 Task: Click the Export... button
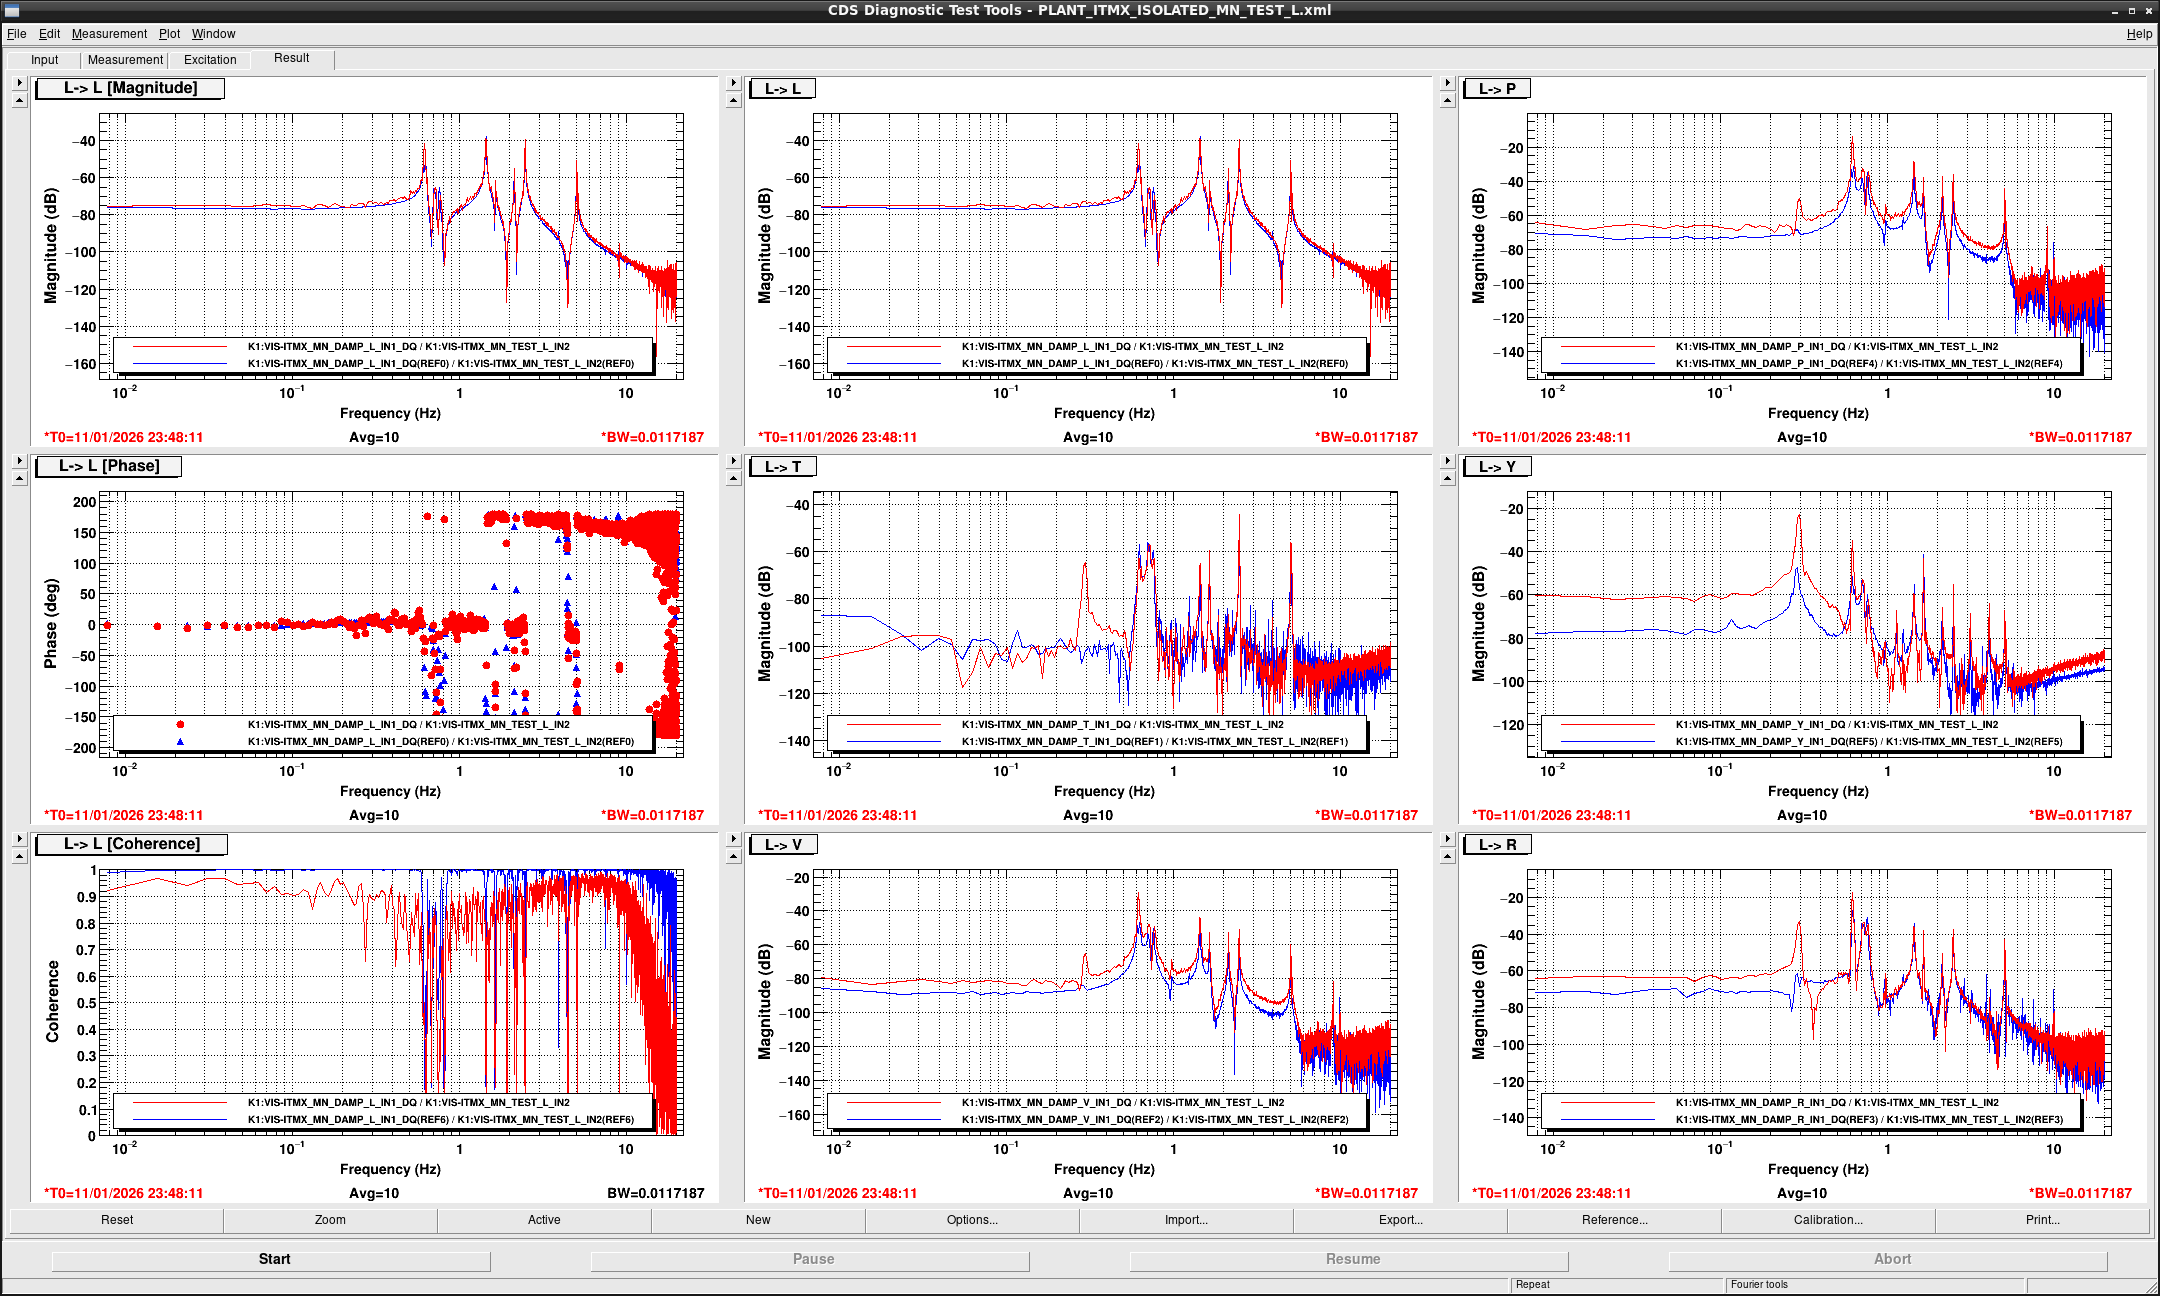pos(1400,1220)
